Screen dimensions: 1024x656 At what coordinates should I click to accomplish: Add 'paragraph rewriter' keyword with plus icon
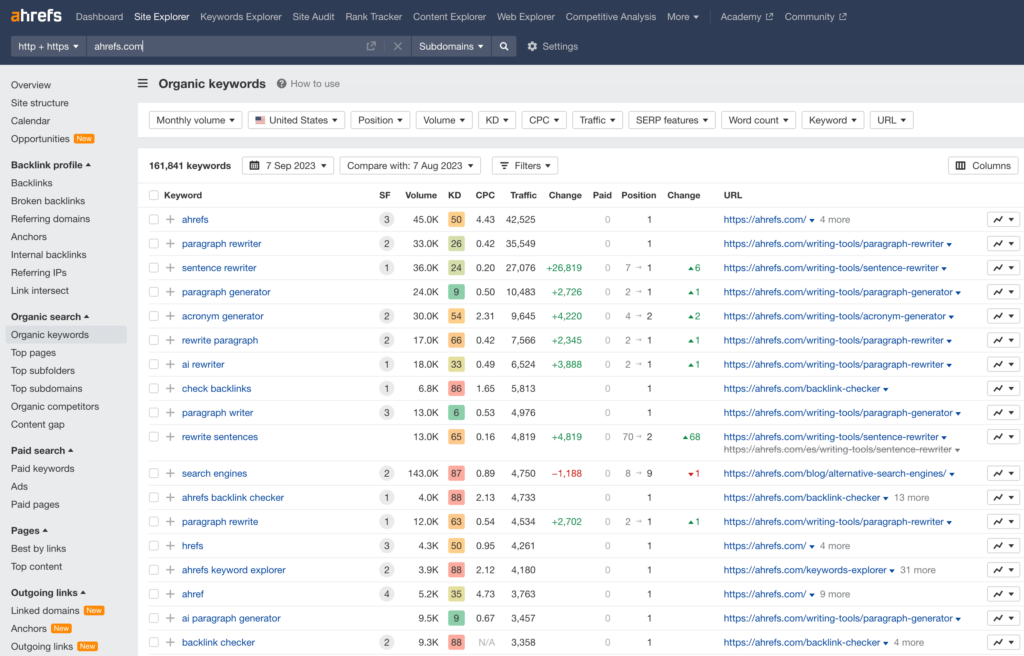(170, 244)
